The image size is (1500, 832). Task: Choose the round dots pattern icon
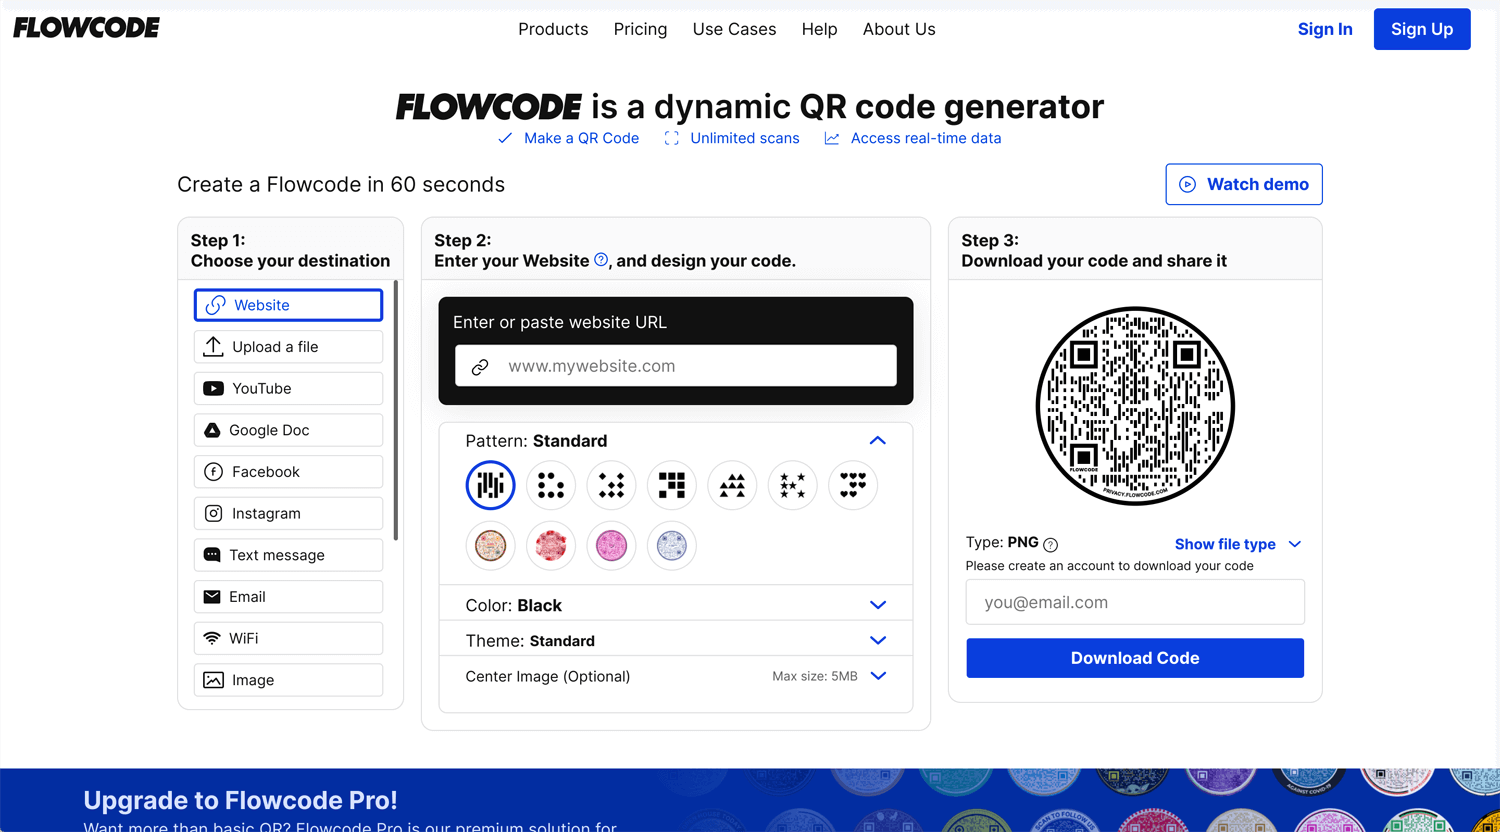(x=551, y=485)
